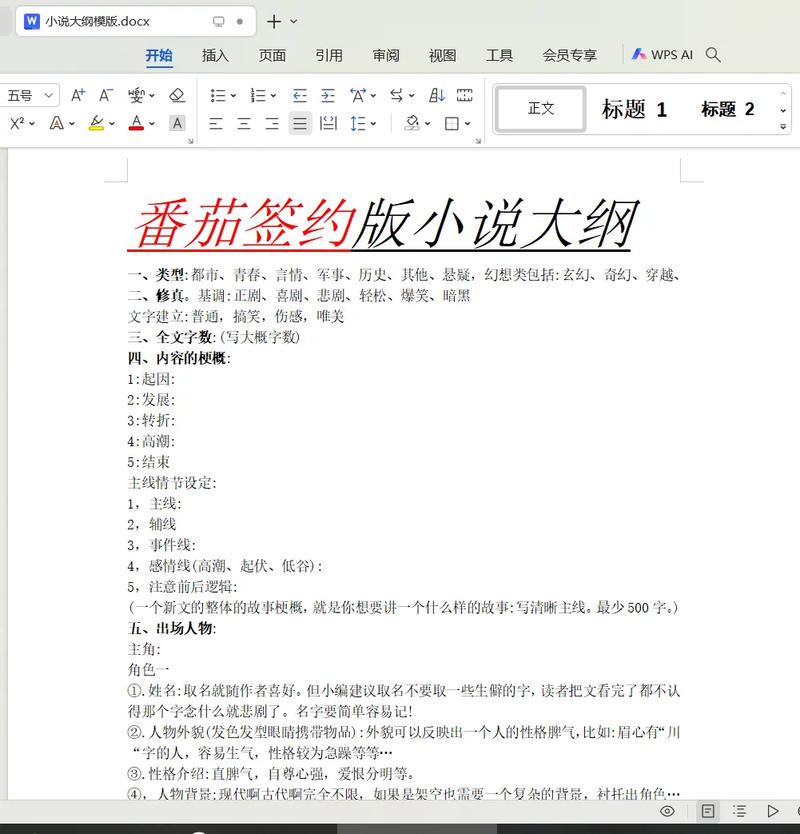Click the line spacing icon

357,124
